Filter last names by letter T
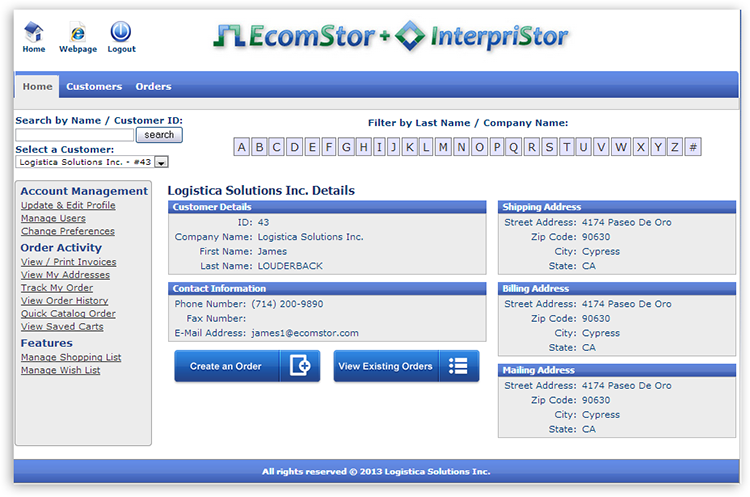Image resolution: width=750 pixels, height=497 pixels. pos(567,147)
